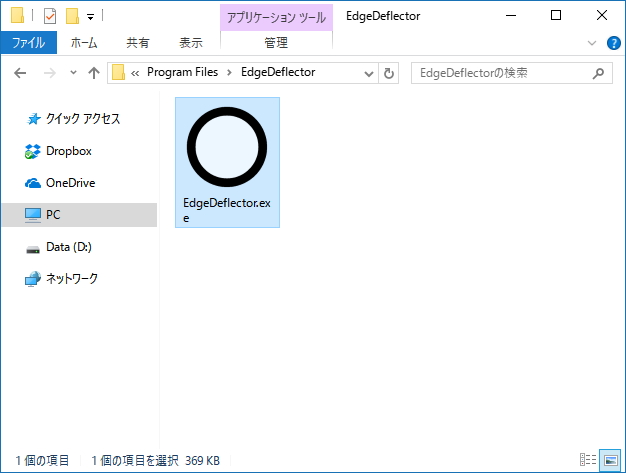Click EdgeDeflector in the address bar
This screenshot has width=626, height=473.
278,72
